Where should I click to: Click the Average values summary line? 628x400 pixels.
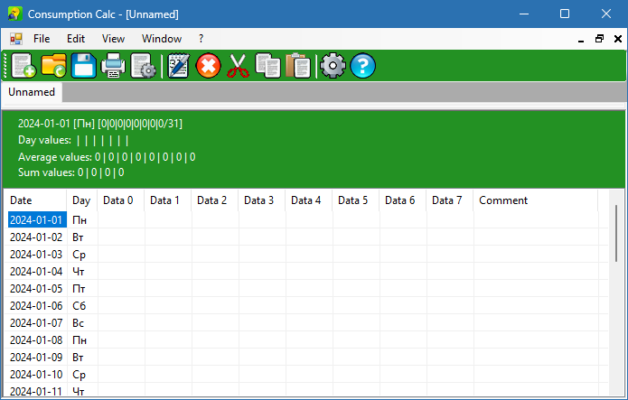(107, 157)
